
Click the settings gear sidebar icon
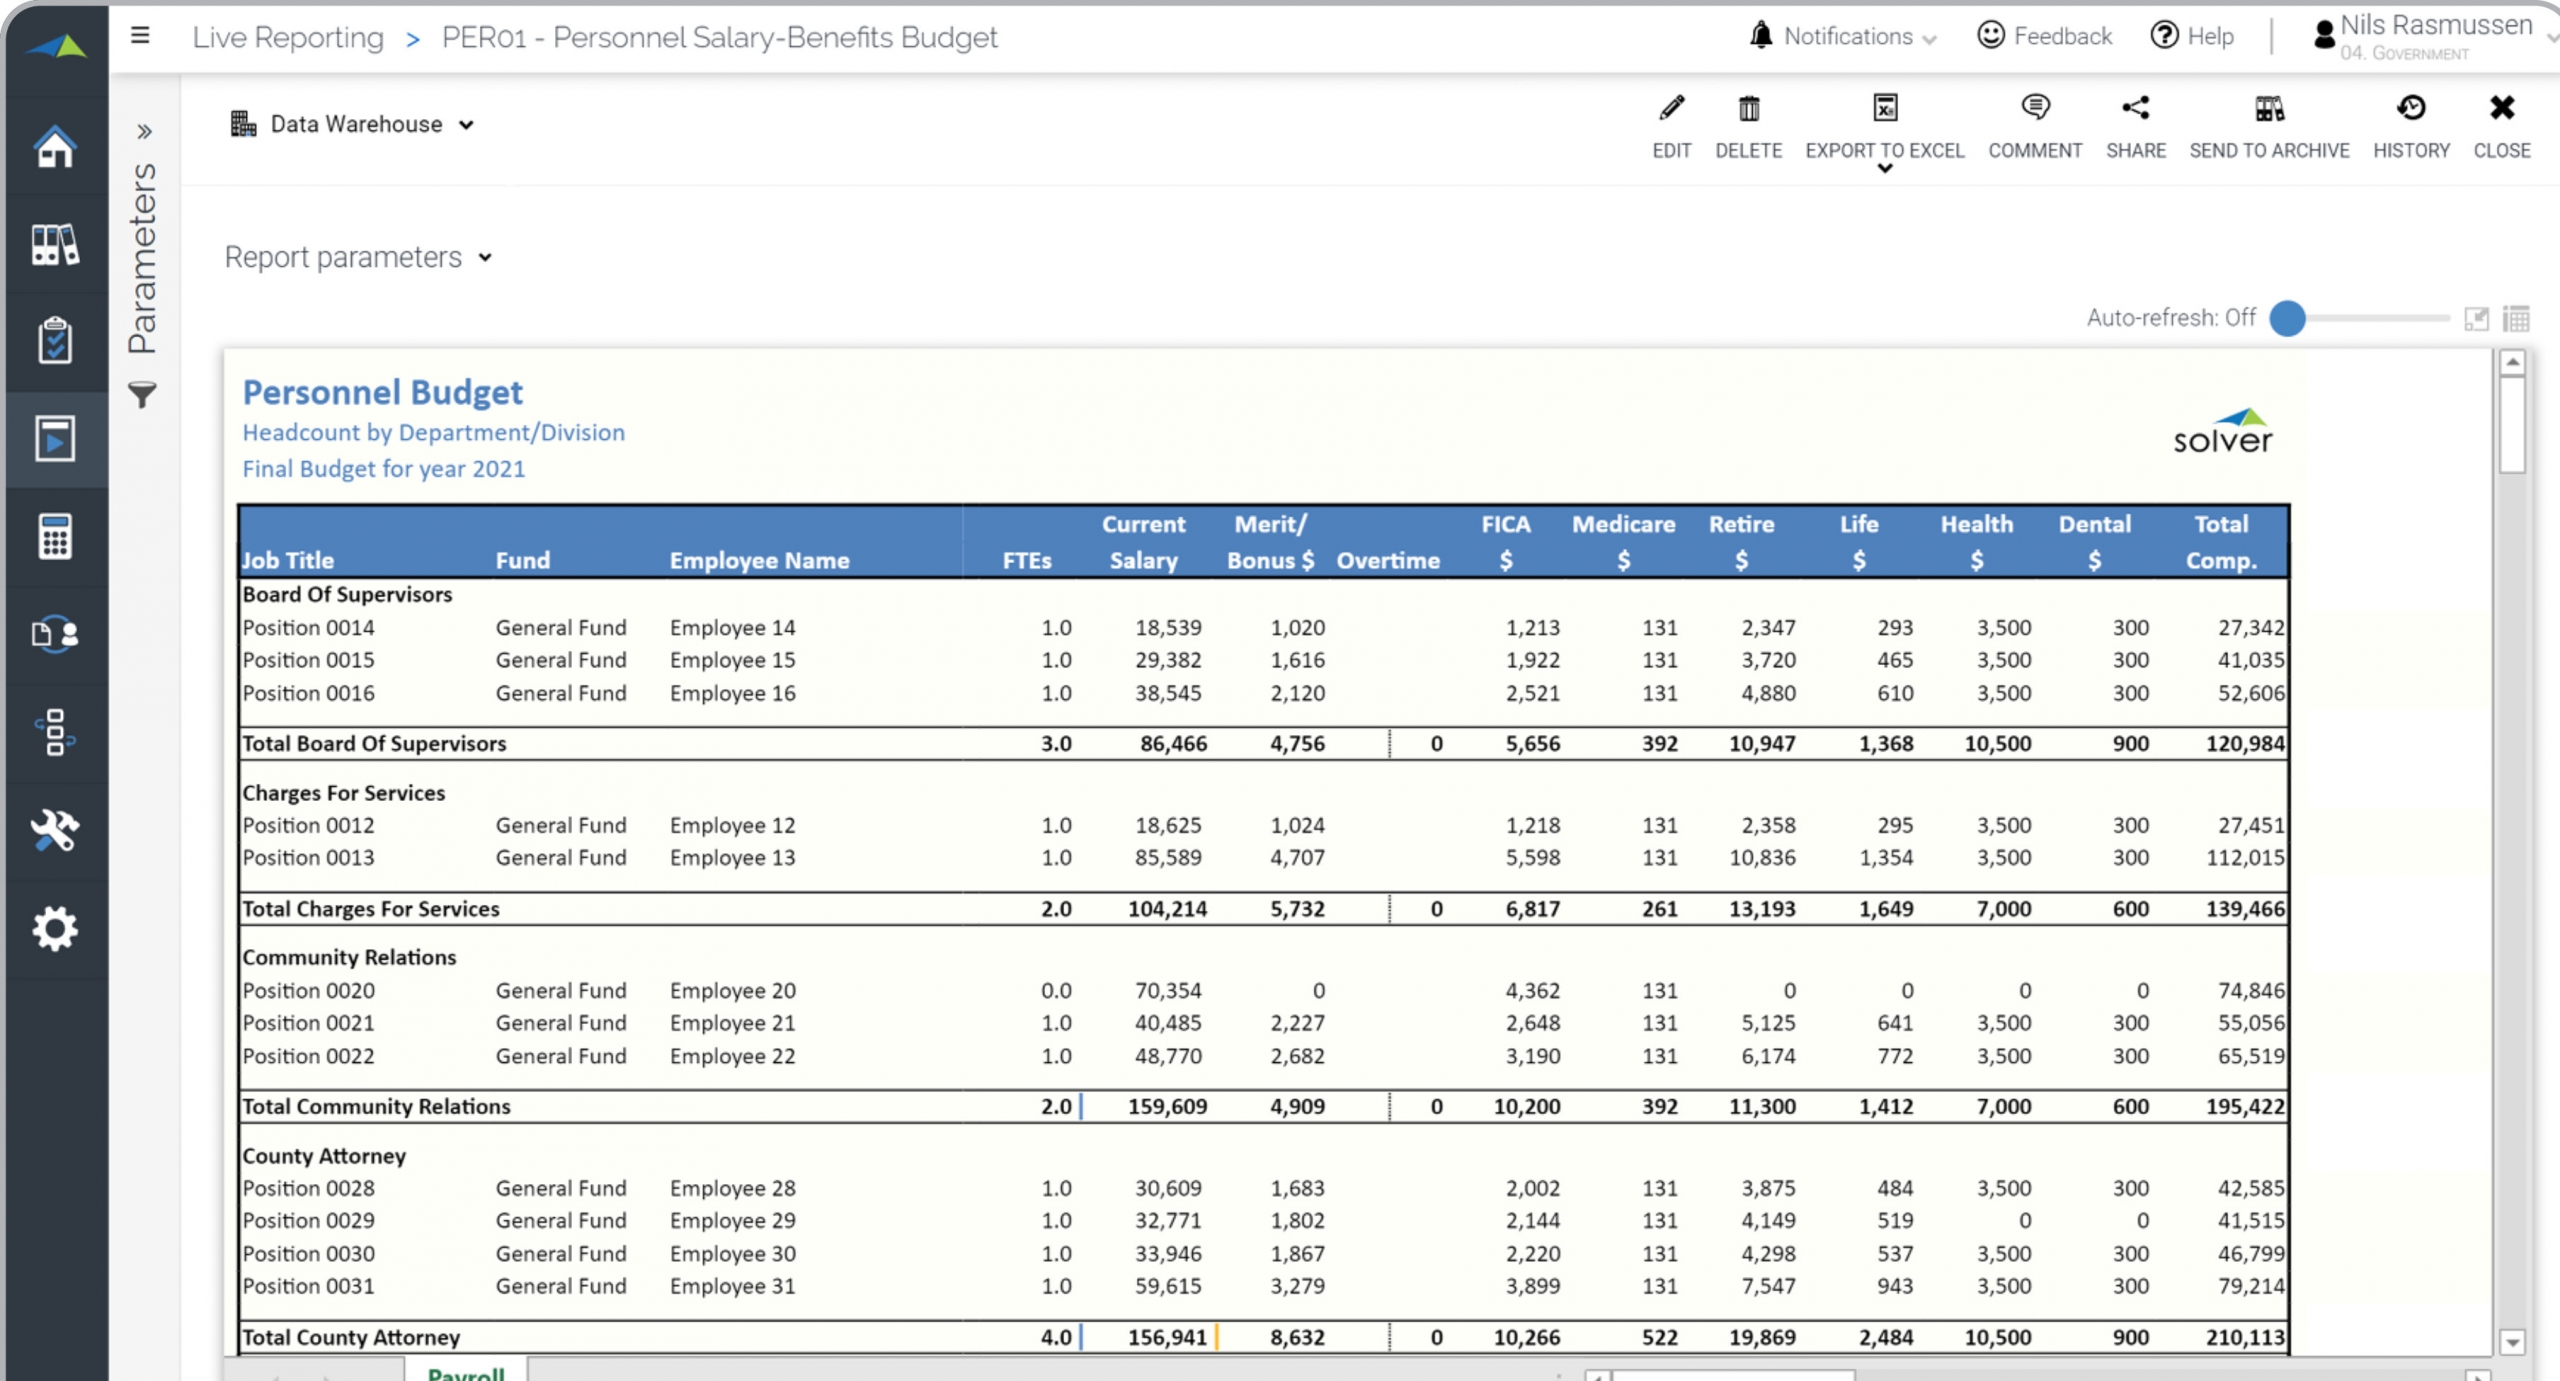(x=55, y=929)
